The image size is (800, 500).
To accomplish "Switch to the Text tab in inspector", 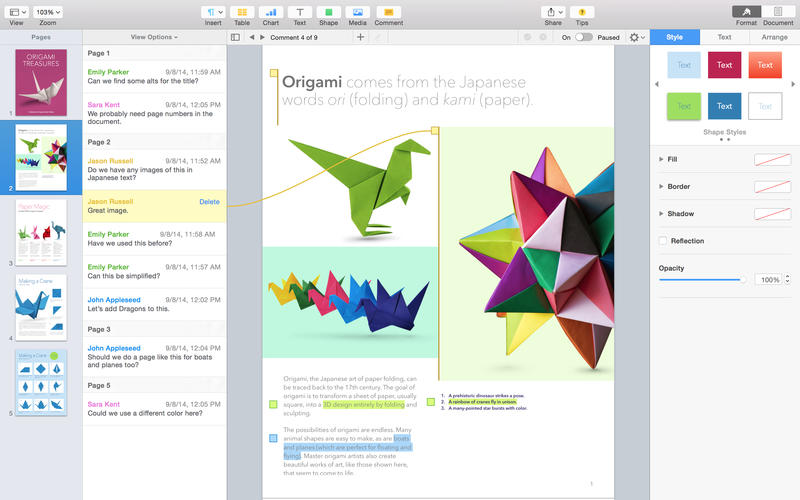I will [x=724, y=37].
